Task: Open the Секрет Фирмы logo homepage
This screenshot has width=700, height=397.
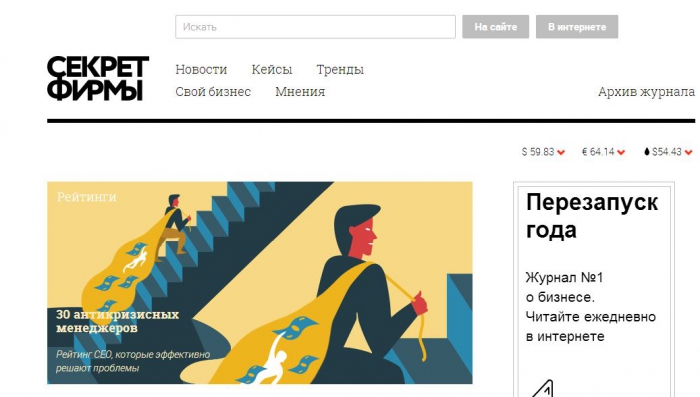Action: tap(98, 78)
